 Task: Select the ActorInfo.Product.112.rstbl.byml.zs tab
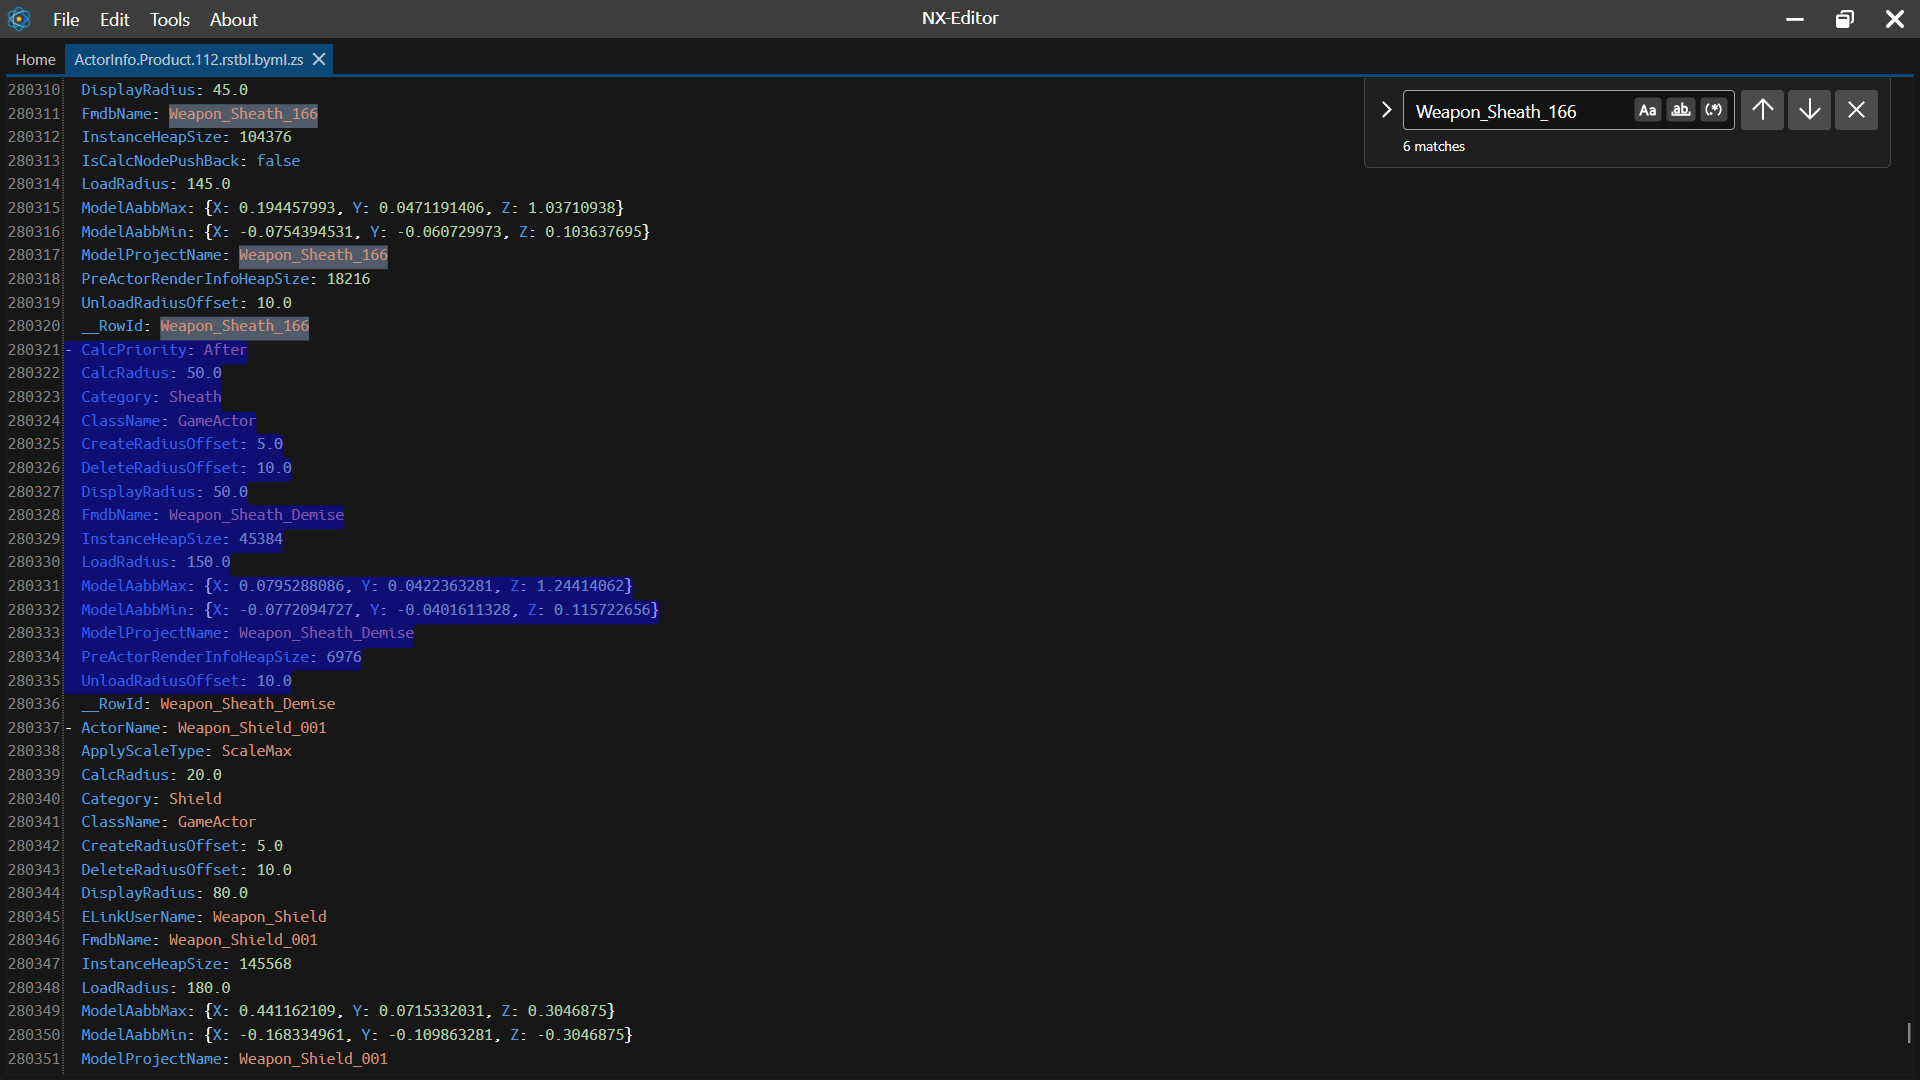[188, 60]
